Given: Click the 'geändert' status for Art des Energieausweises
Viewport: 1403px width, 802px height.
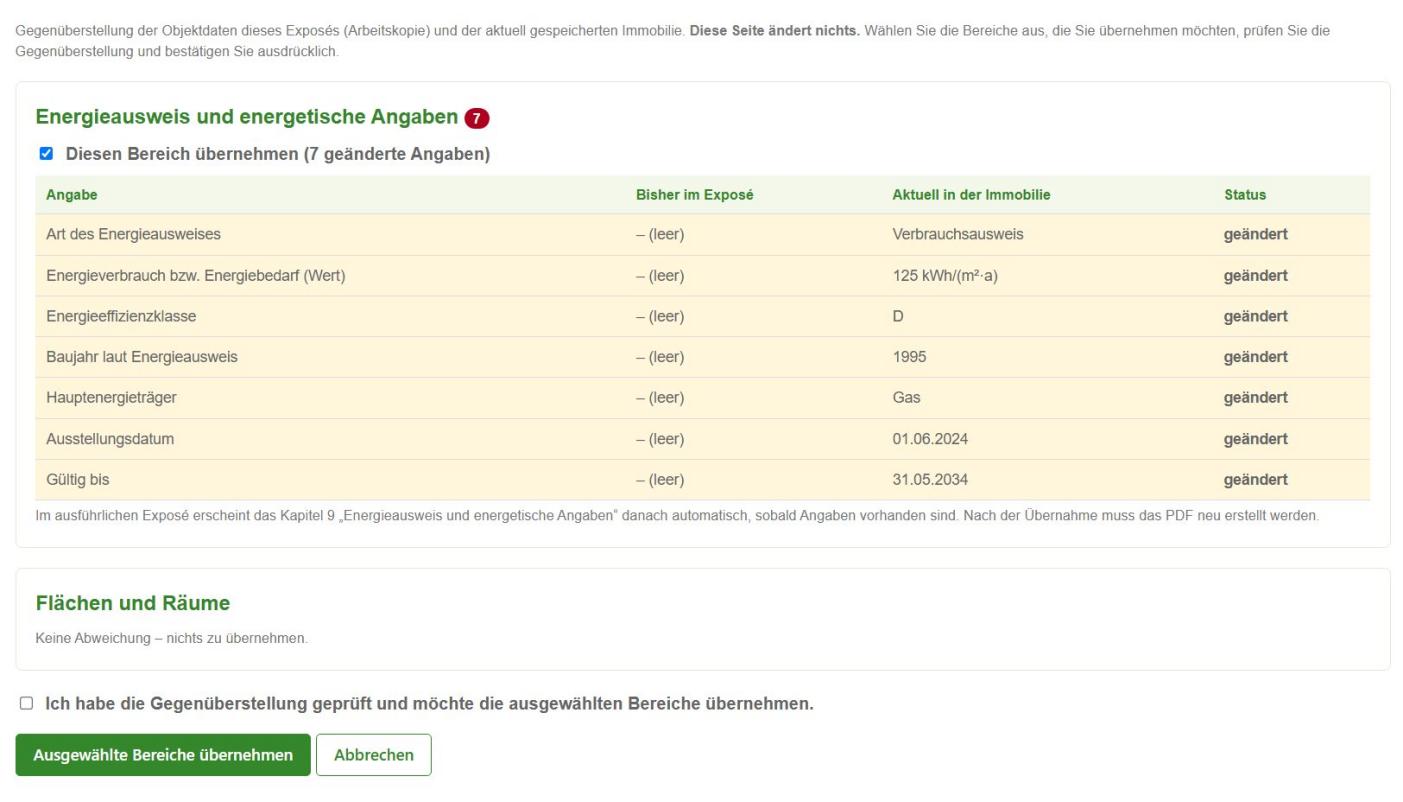Looking at the screenshot, I should coord(1256,235).
